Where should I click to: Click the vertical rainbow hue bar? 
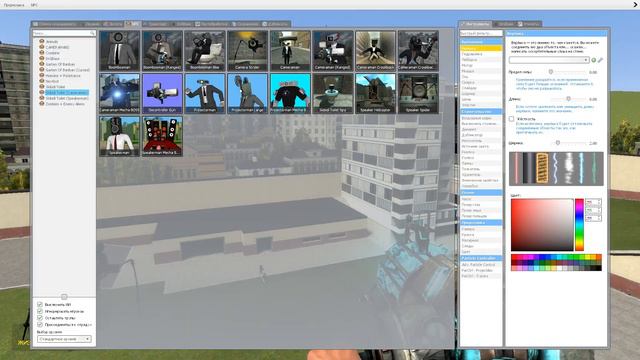(x=579, y=224)
